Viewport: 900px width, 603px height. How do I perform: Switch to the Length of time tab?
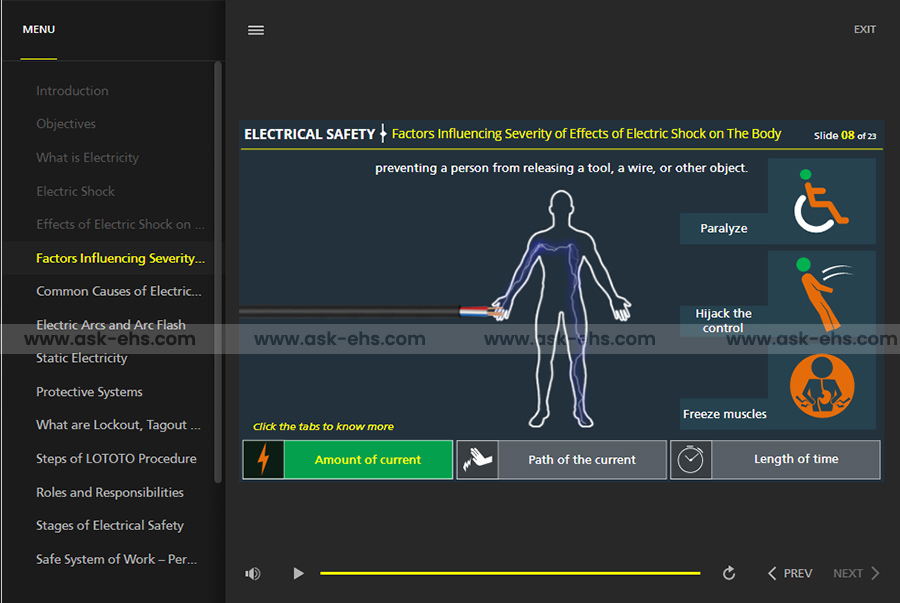click(x=796, y=460)
